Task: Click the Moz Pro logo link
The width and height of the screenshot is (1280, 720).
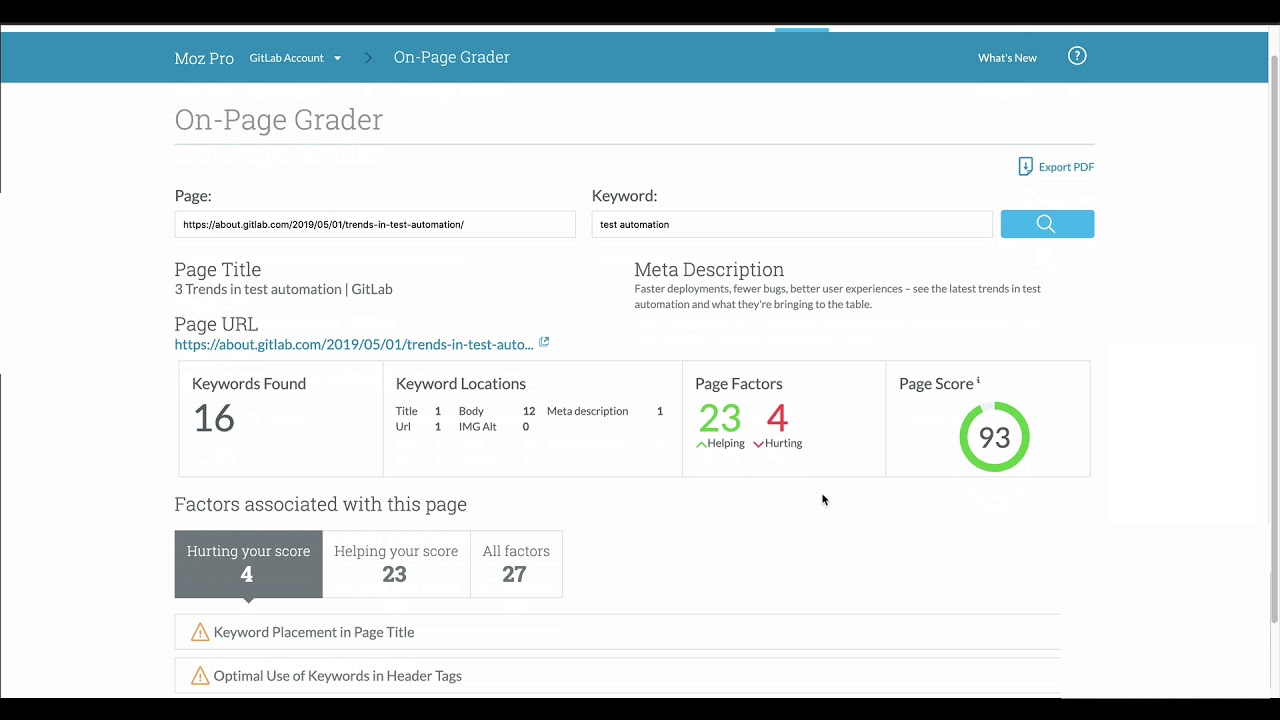Action: 204,58
